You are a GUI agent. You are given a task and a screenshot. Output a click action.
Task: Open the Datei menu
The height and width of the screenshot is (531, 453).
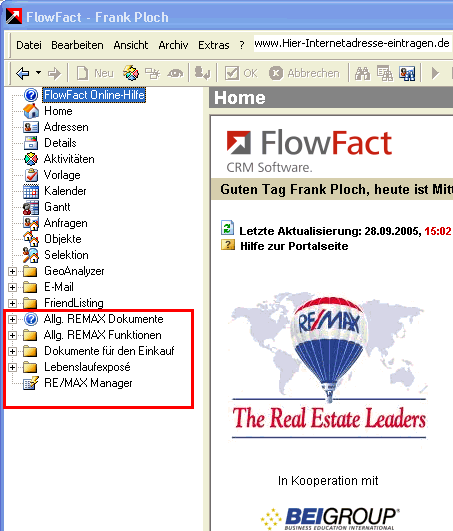coord(29,45)
